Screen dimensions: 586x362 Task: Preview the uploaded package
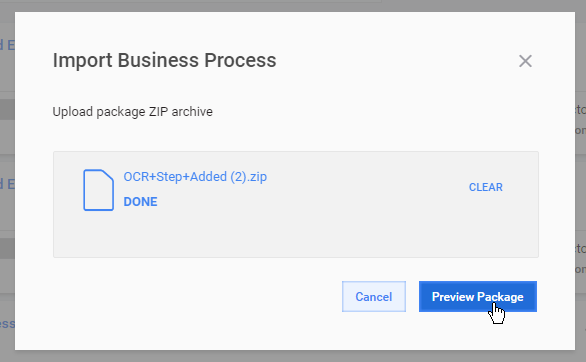(478, 297)
